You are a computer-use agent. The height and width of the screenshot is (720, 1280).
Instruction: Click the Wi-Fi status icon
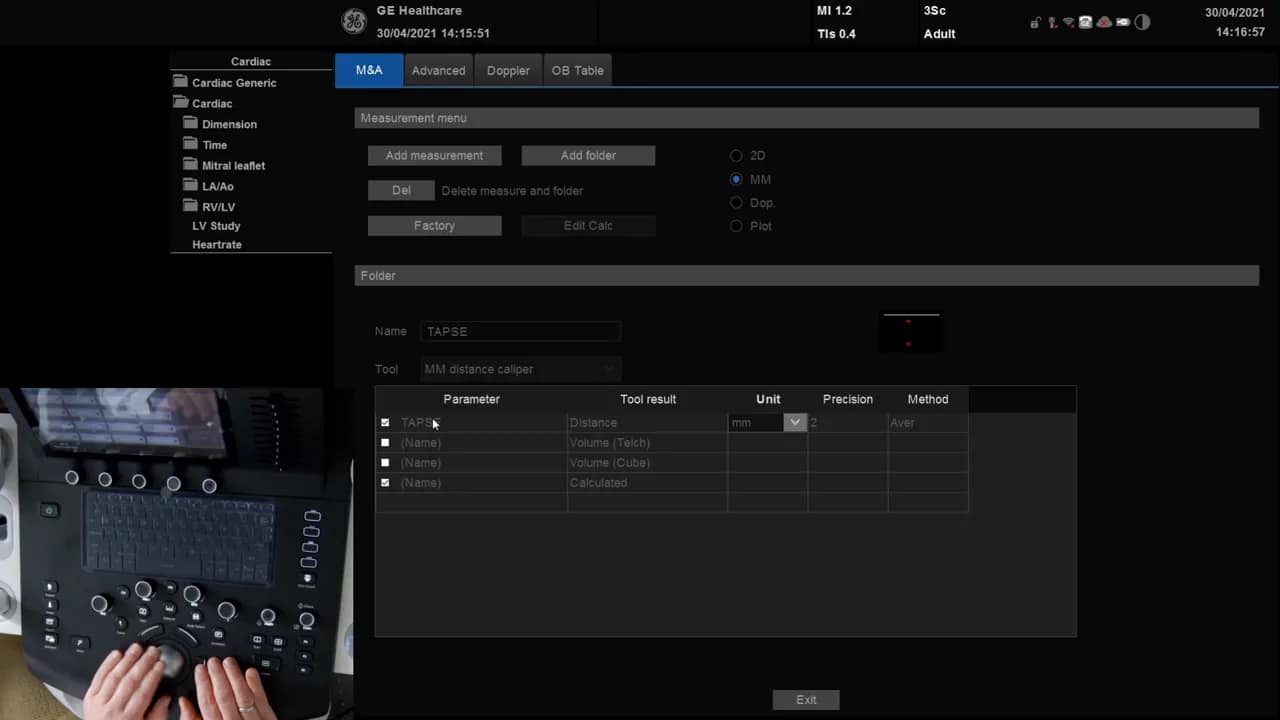[1068, 22]
